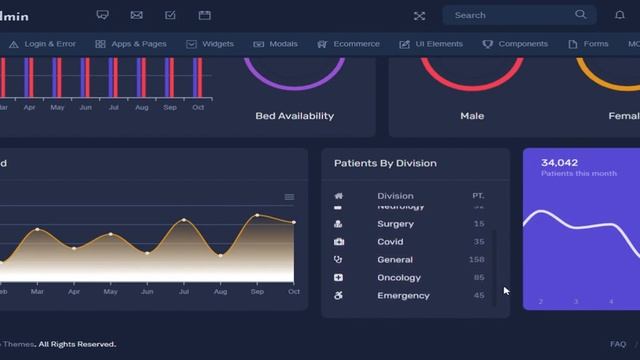Click the Male gauge label

(x=472, y=116)
